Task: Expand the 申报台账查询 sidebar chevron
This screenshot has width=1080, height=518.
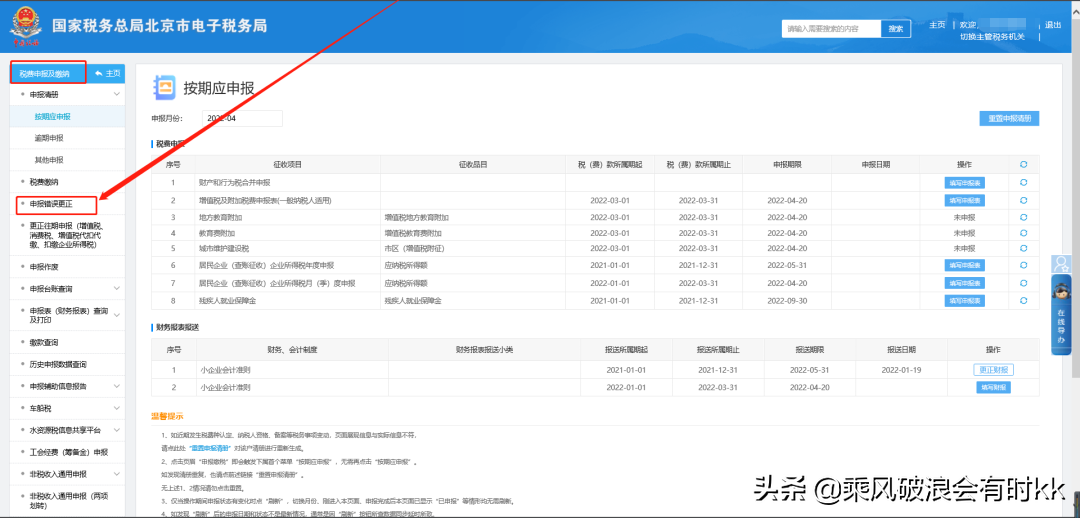Action: (116, 289)
